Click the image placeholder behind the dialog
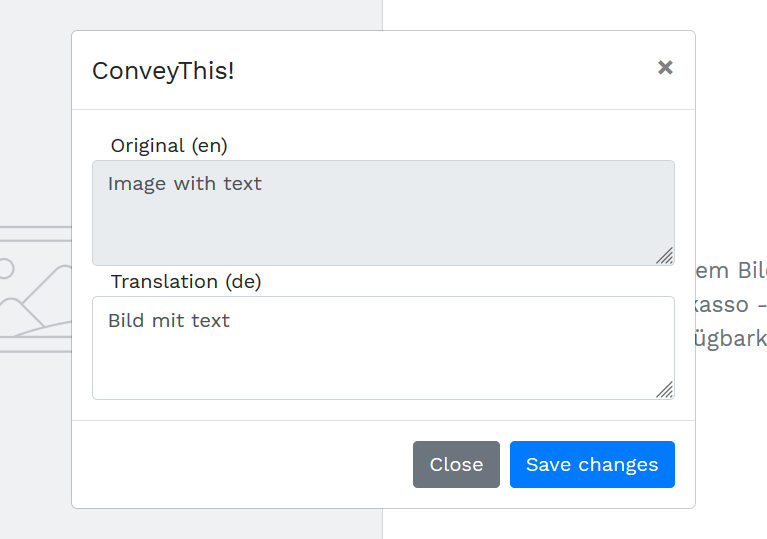The width and height of the screenshot is (767, 539). pyautogui.click(x=36, y=289)
